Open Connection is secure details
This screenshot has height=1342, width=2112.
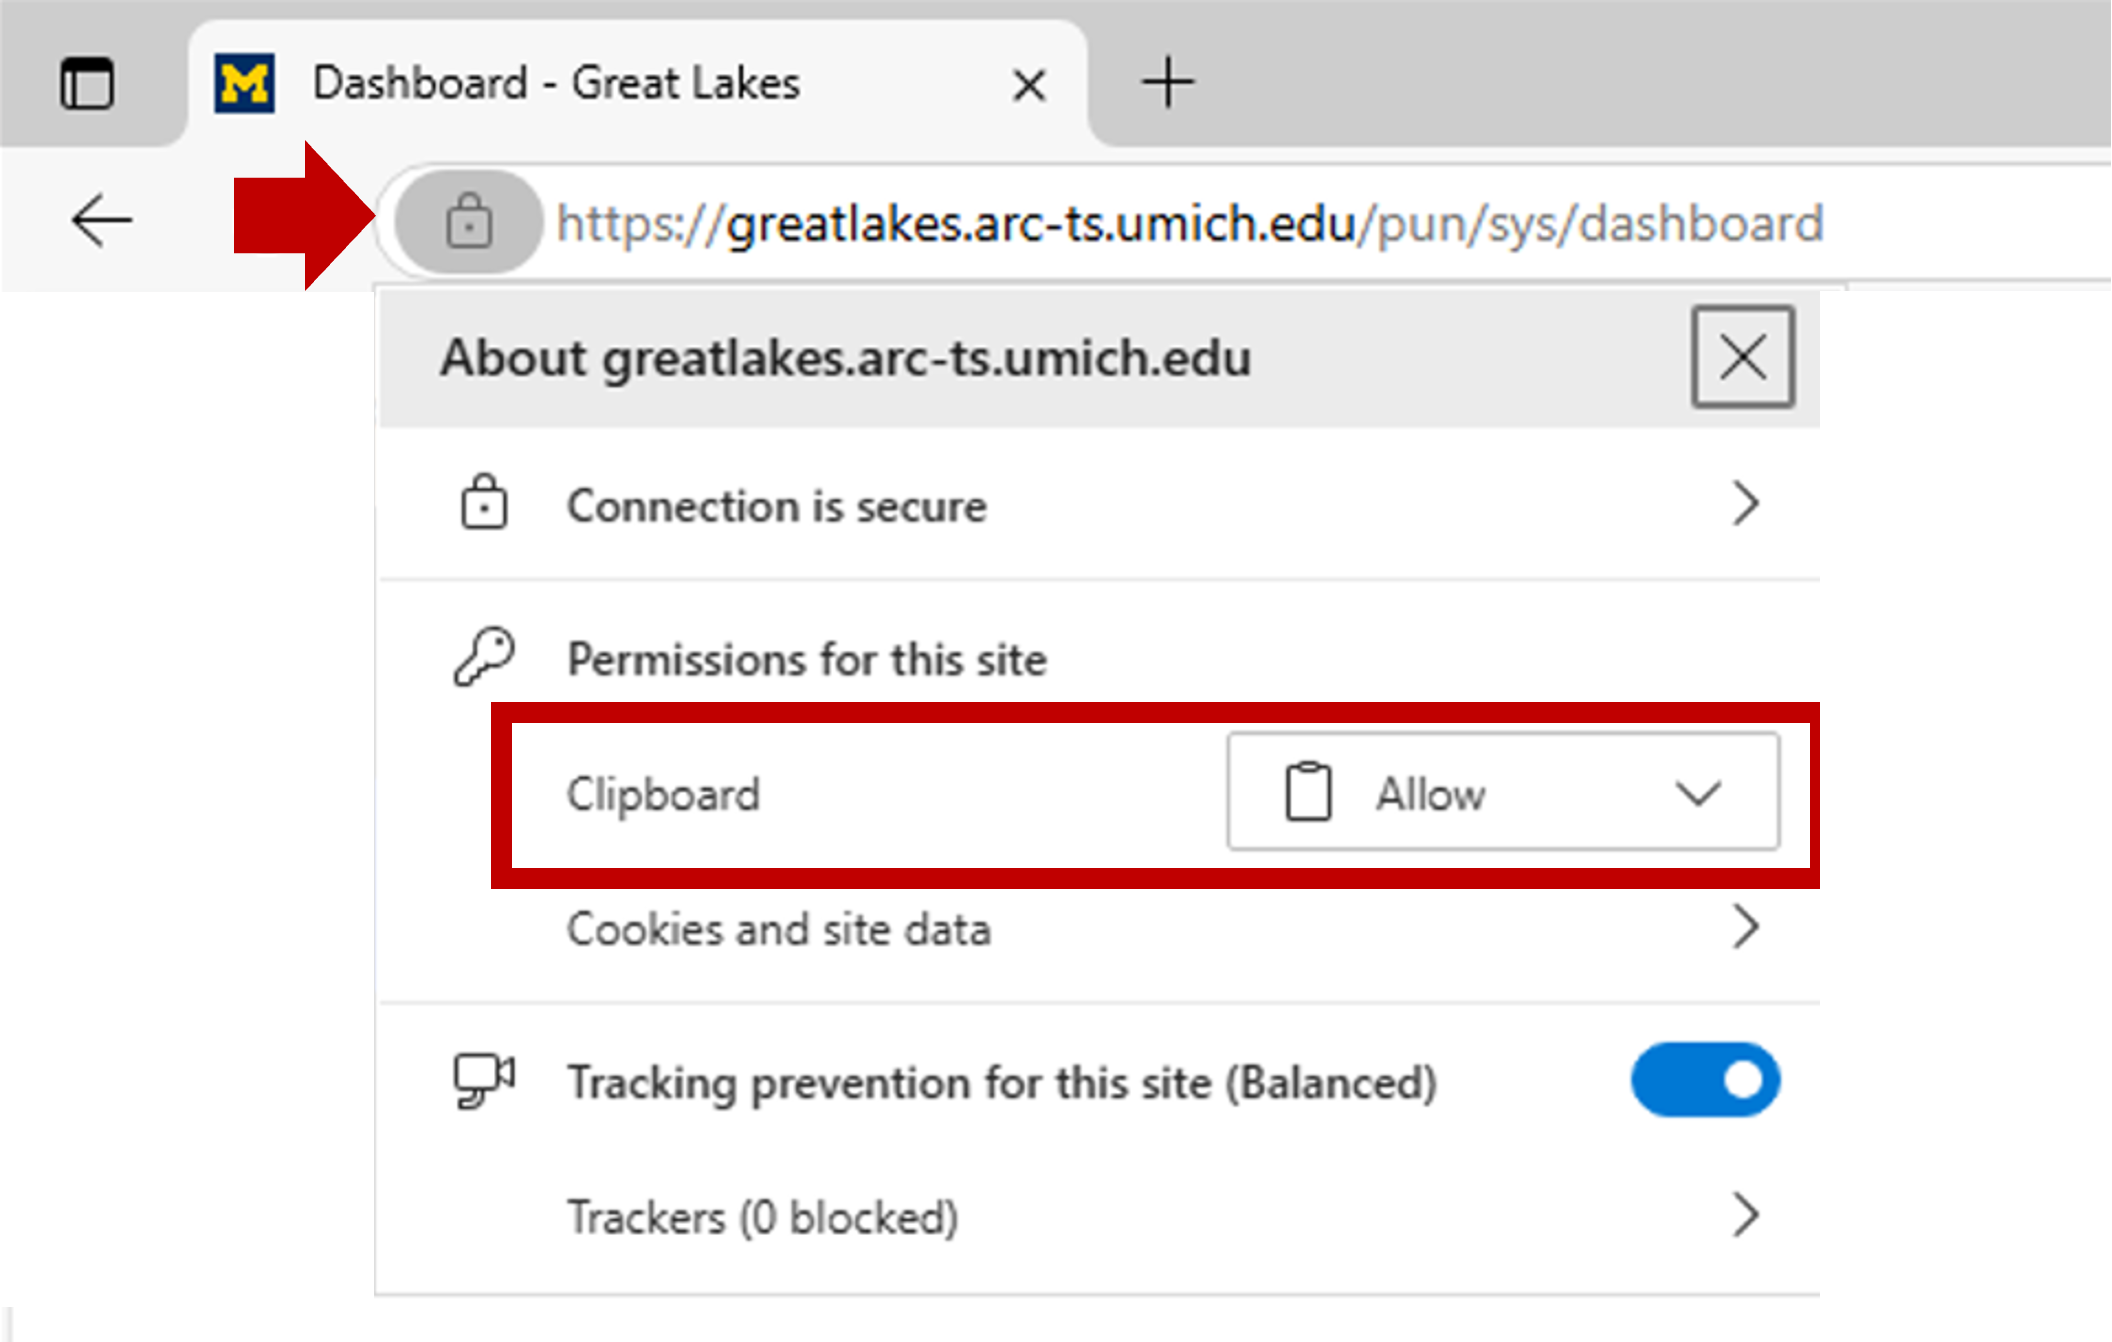point(777,506)
